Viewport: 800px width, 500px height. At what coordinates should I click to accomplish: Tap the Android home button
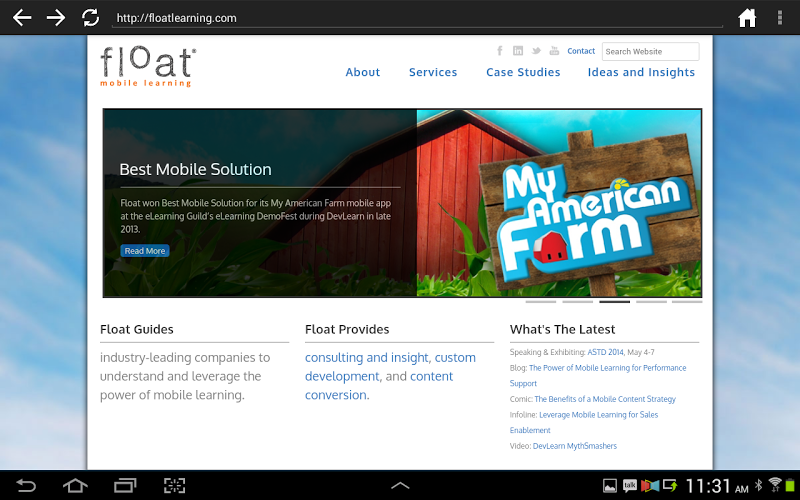[75, 485]
